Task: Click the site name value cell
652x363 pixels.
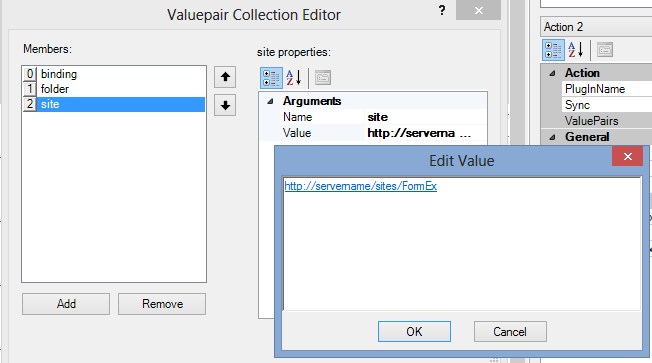Action: (x=425, y=117)
